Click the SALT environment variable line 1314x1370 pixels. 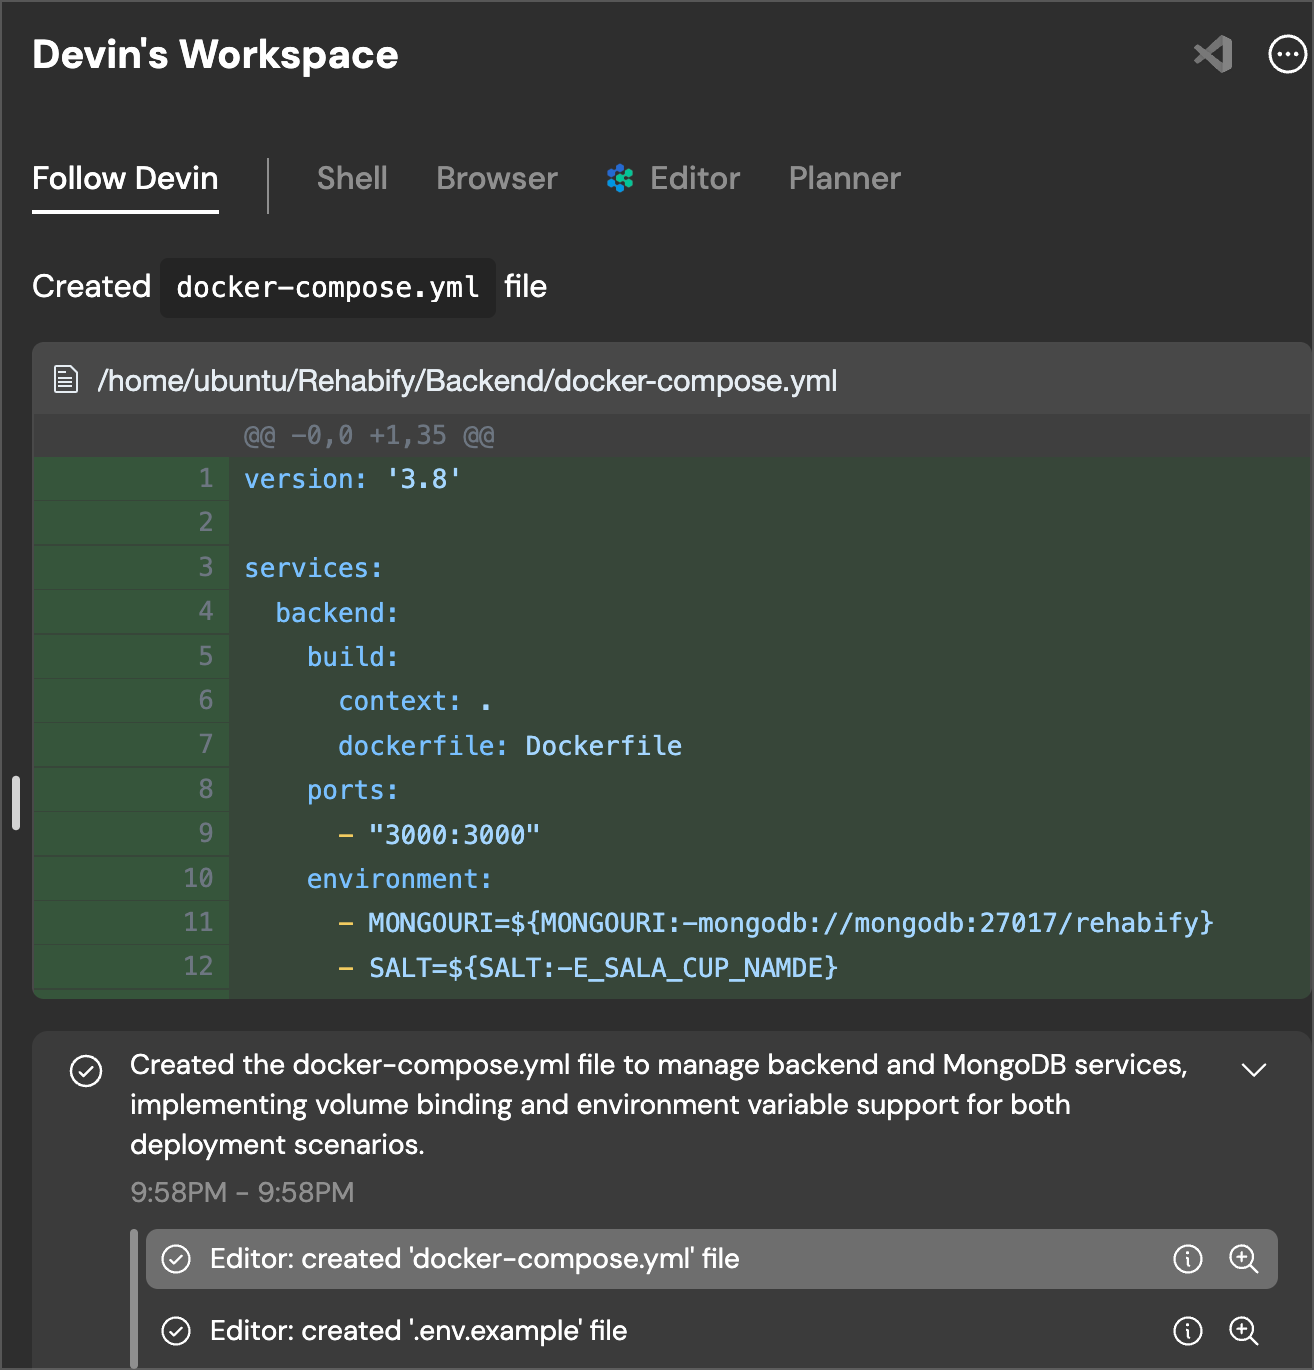588,967
